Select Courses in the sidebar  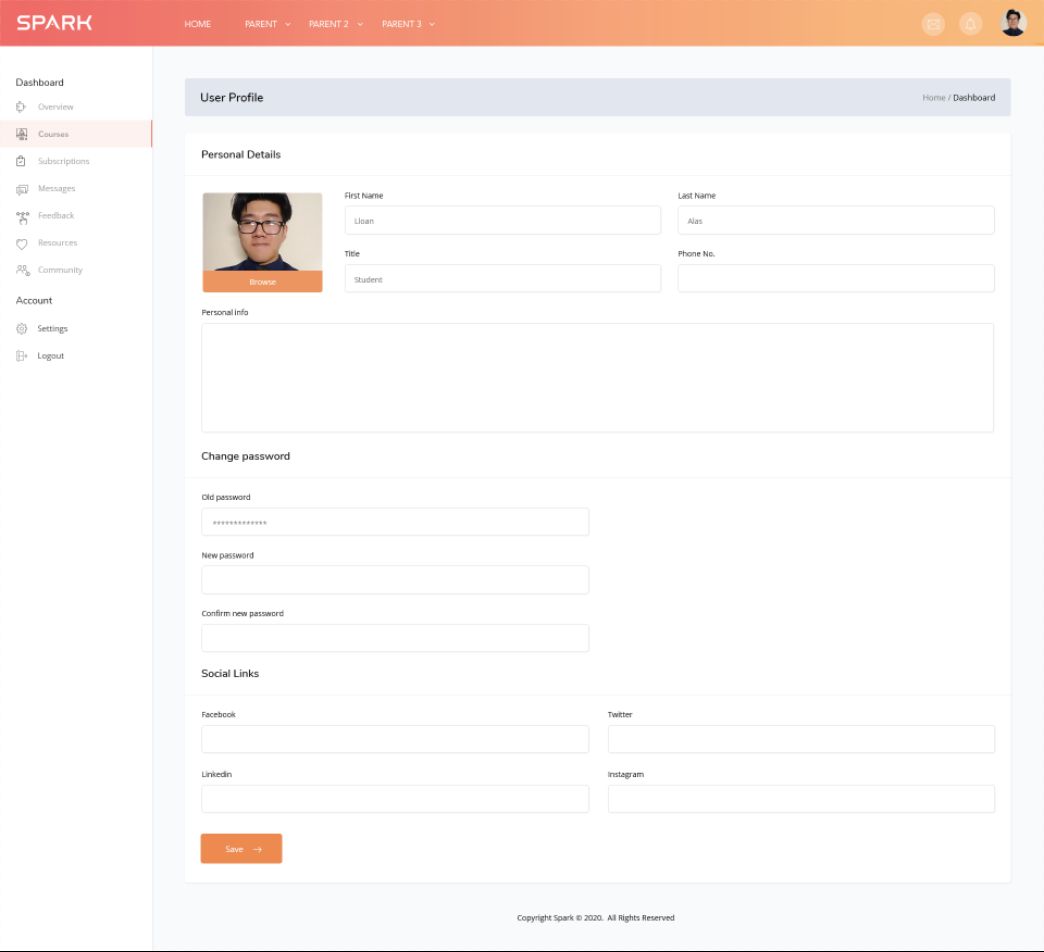click(53, 134)
